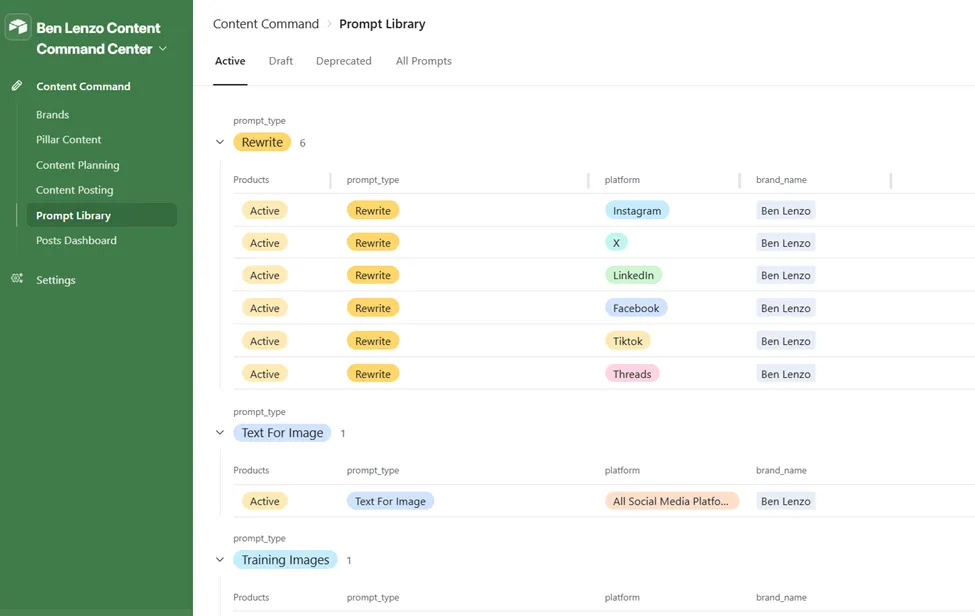This screenshot has height=616, width=975.
Task: Collapse the Text For Image group
Action: [x=219, y=432]
